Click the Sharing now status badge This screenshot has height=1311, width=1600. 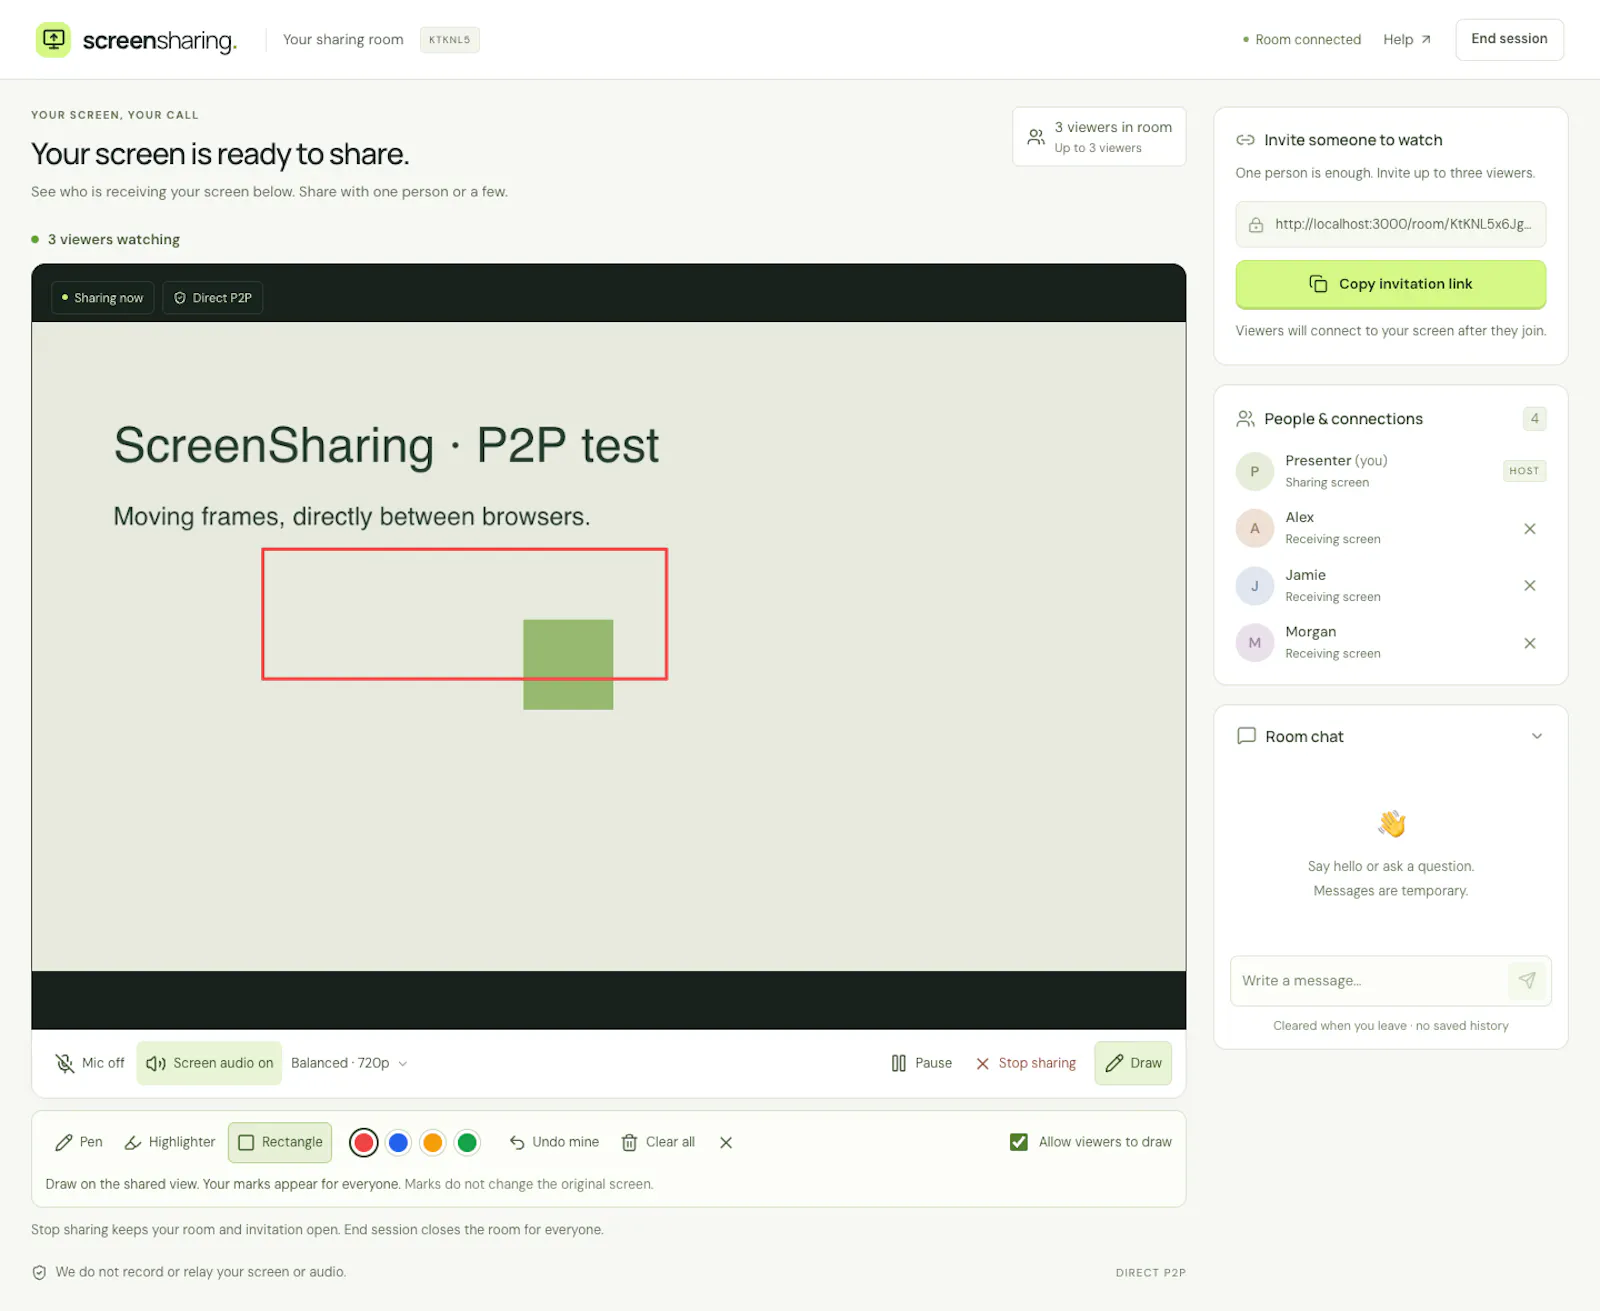[102, 298]
